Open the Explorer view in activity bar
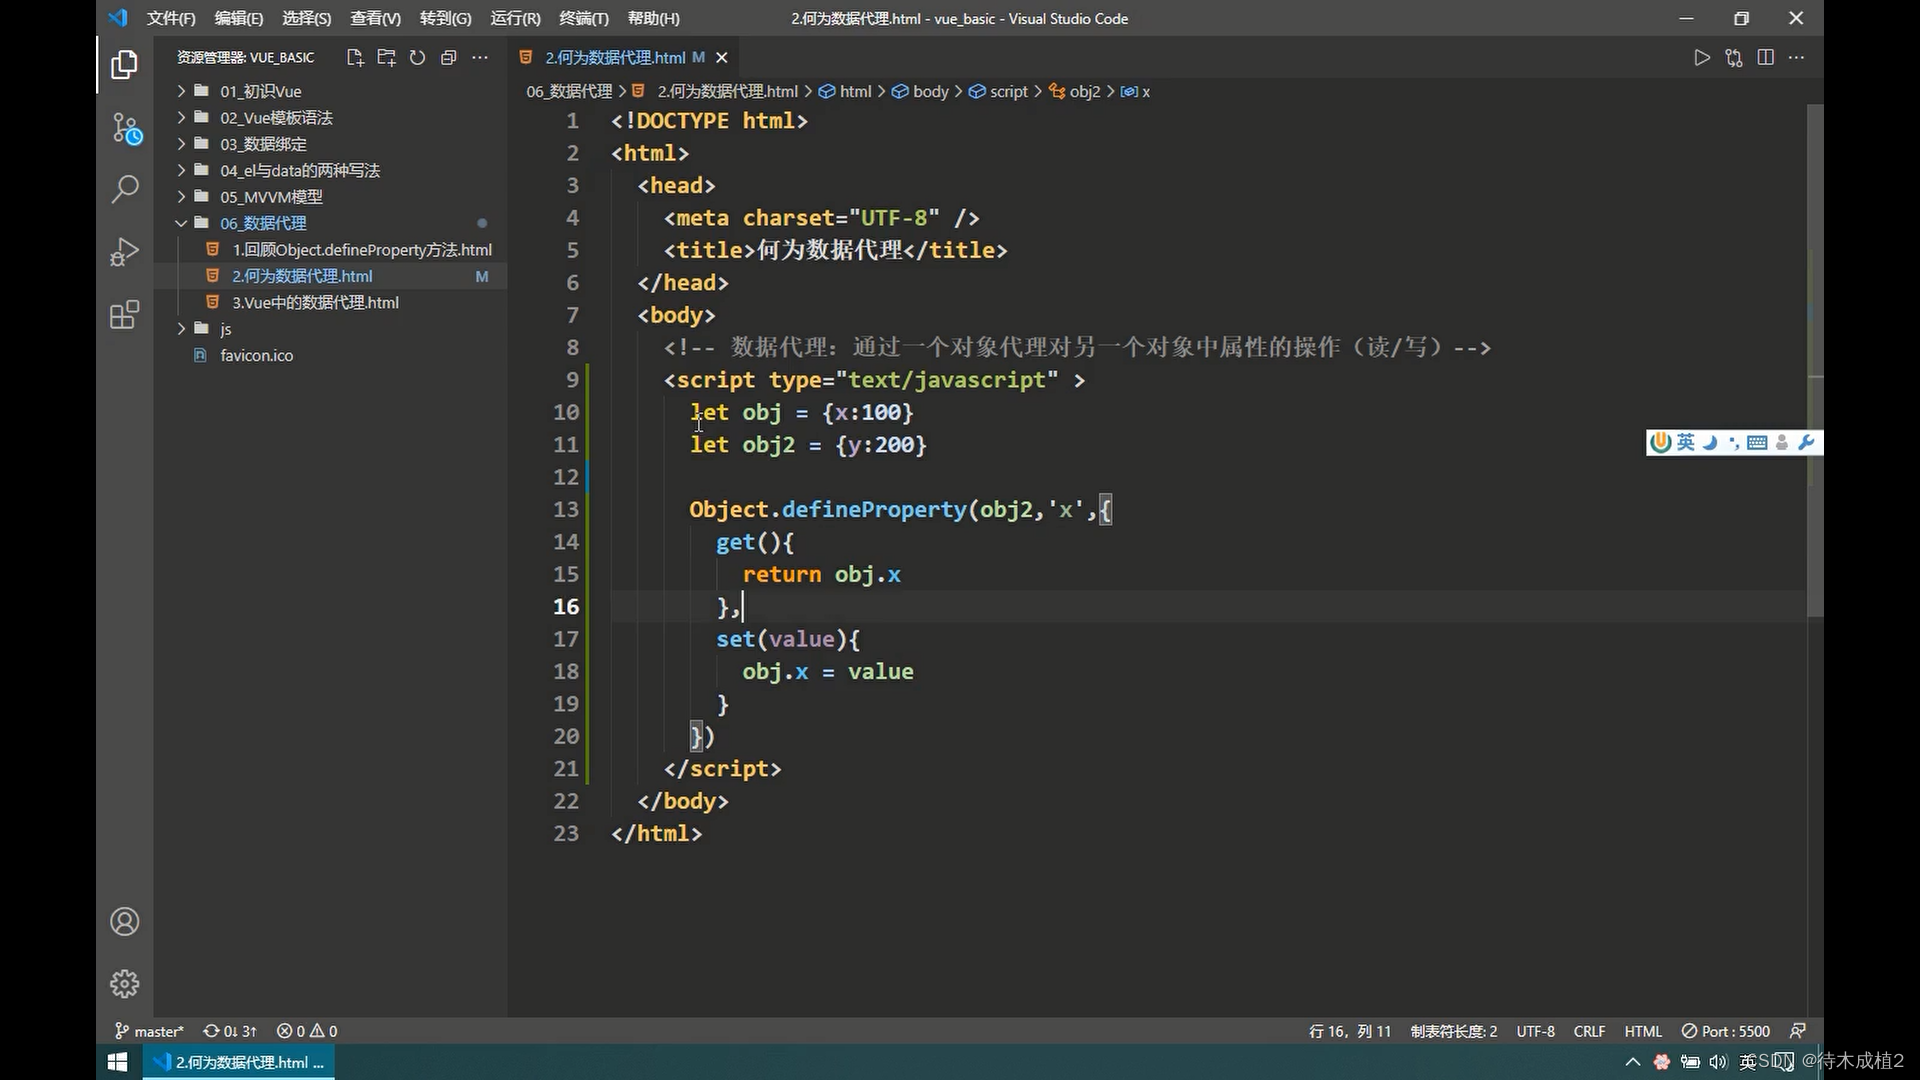 coord(124,65)
